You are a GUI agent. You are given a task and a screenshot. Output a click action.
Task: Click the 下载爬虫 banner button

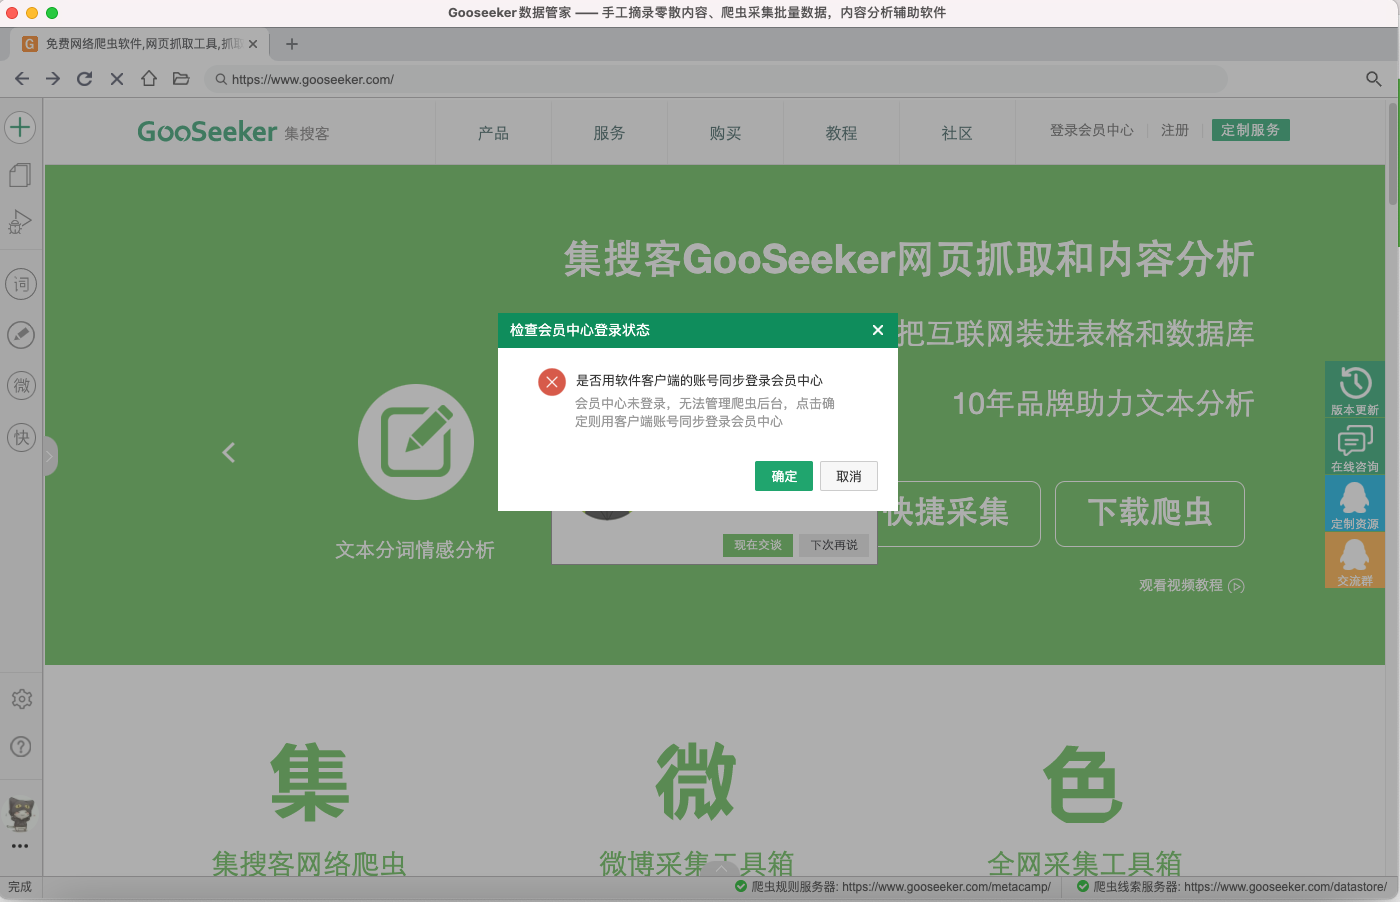[x=1150, y=513]
